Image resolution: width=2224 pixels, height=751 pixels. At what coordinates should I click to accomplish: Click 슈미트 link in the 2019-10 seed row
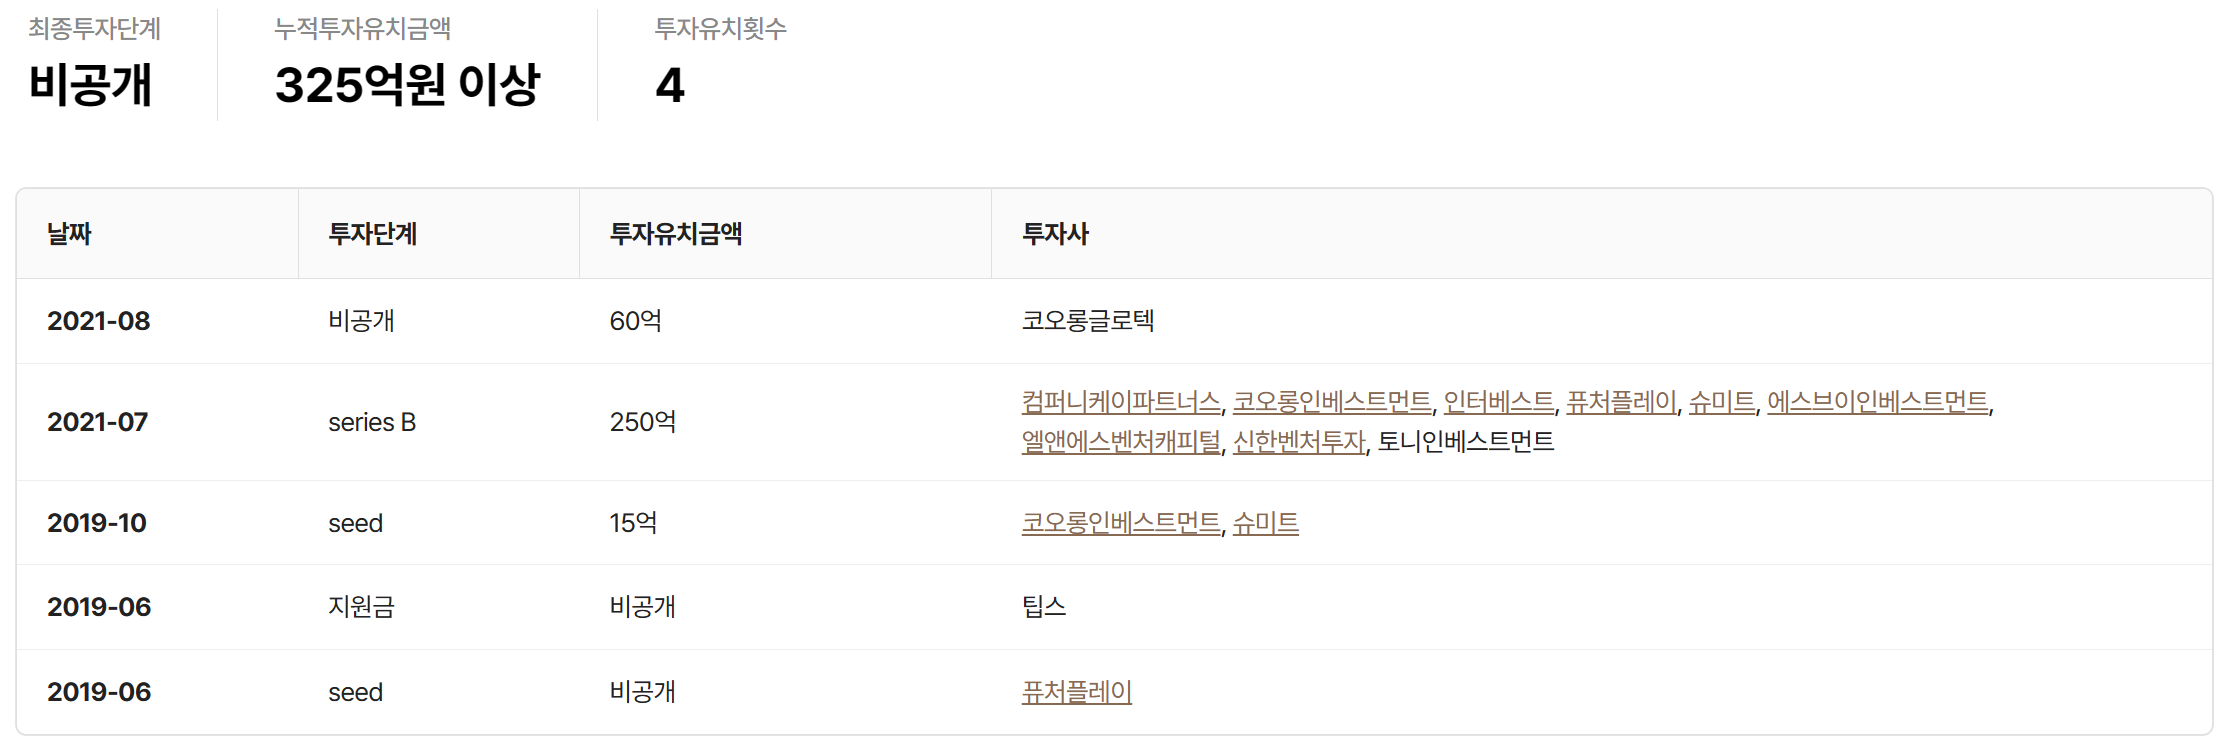[1265, 523]
